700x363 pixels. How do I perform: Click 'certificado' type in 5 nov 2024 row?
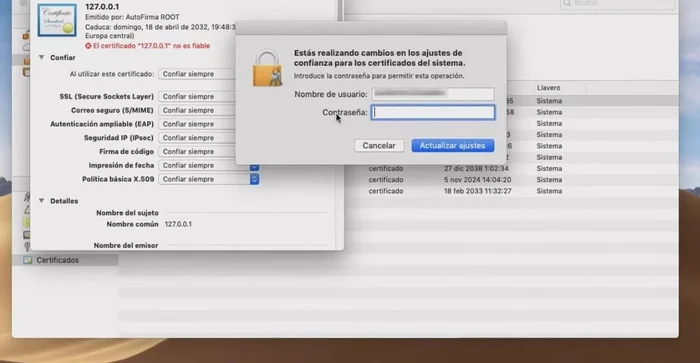click(386, 179)
